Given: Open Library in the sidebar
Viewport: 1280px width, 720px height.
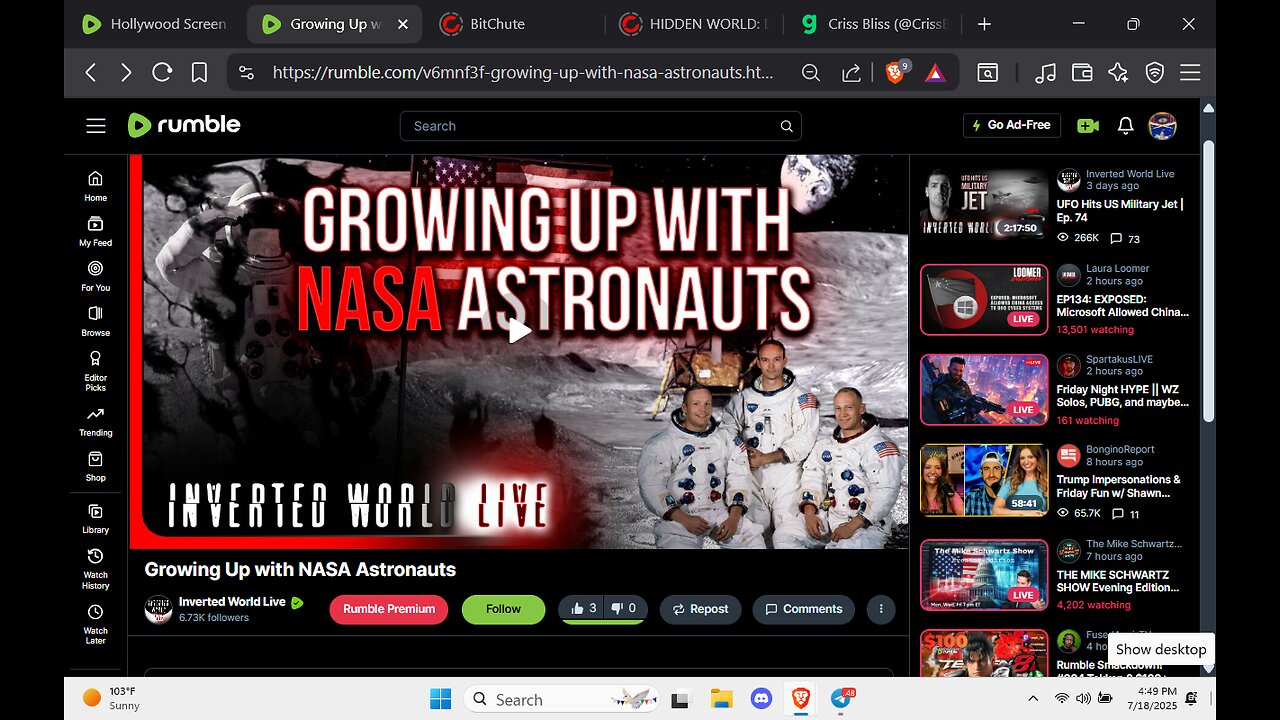Looking at the screenshot, I should (x=95, y=517).
